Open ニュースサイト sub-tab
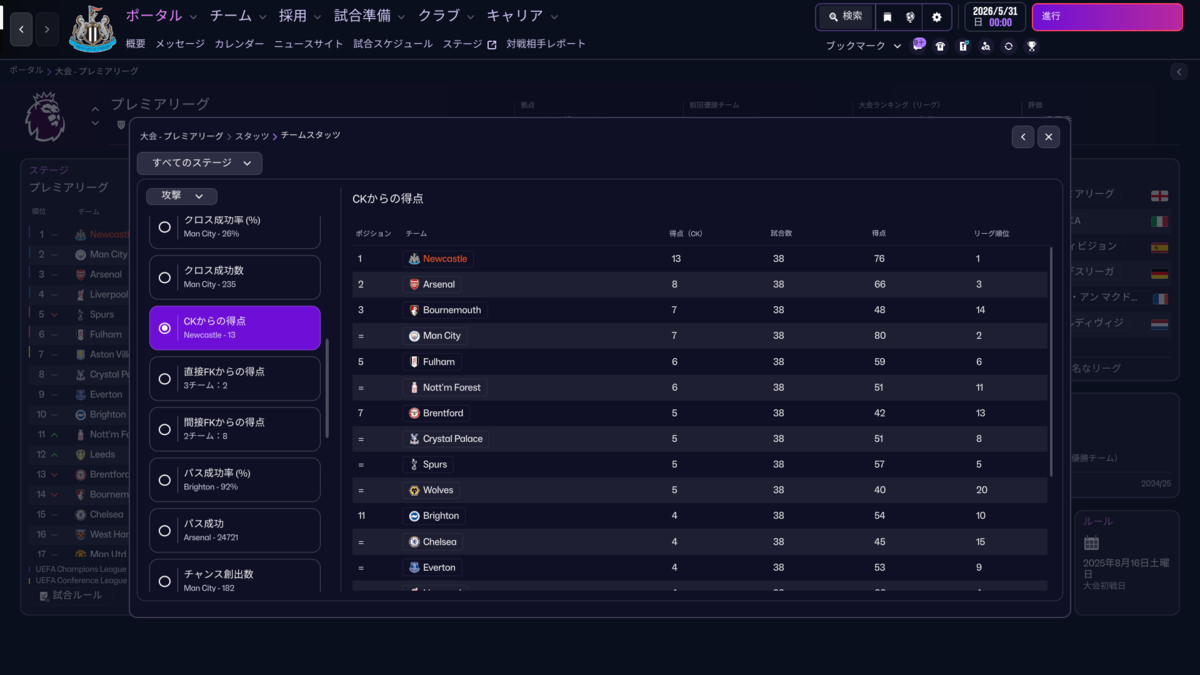The height and width of the screenshot is (675, 1200). pos(308,44)
